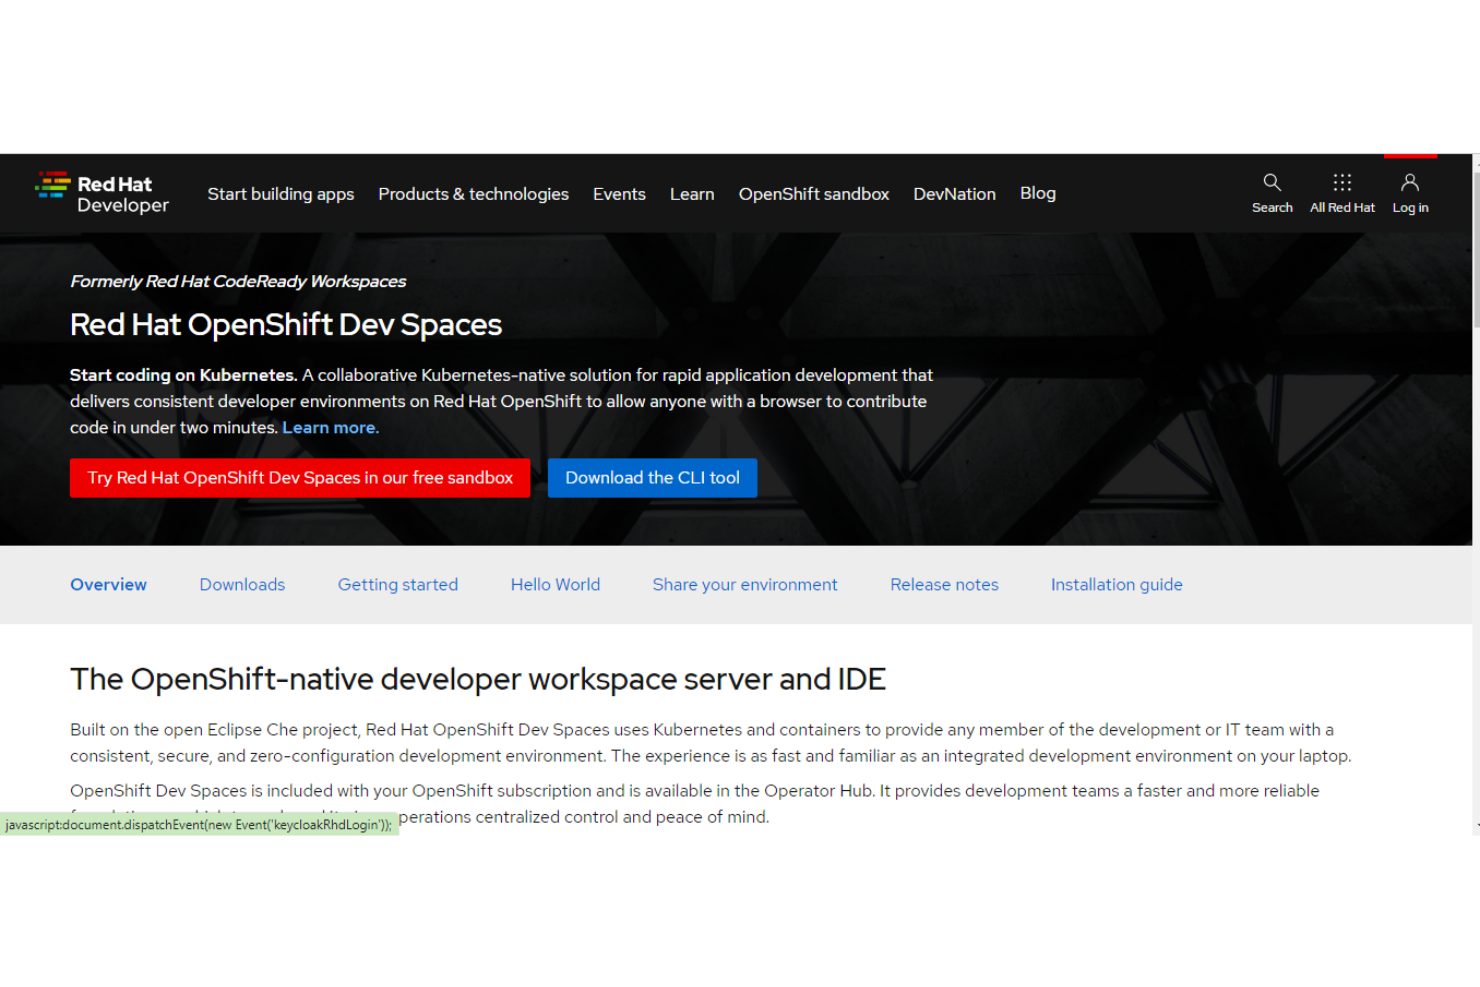The width and height of the screenshot is (1480, 987).
Task: Click the Red Hat Developer logo
Action: [102, 193]
